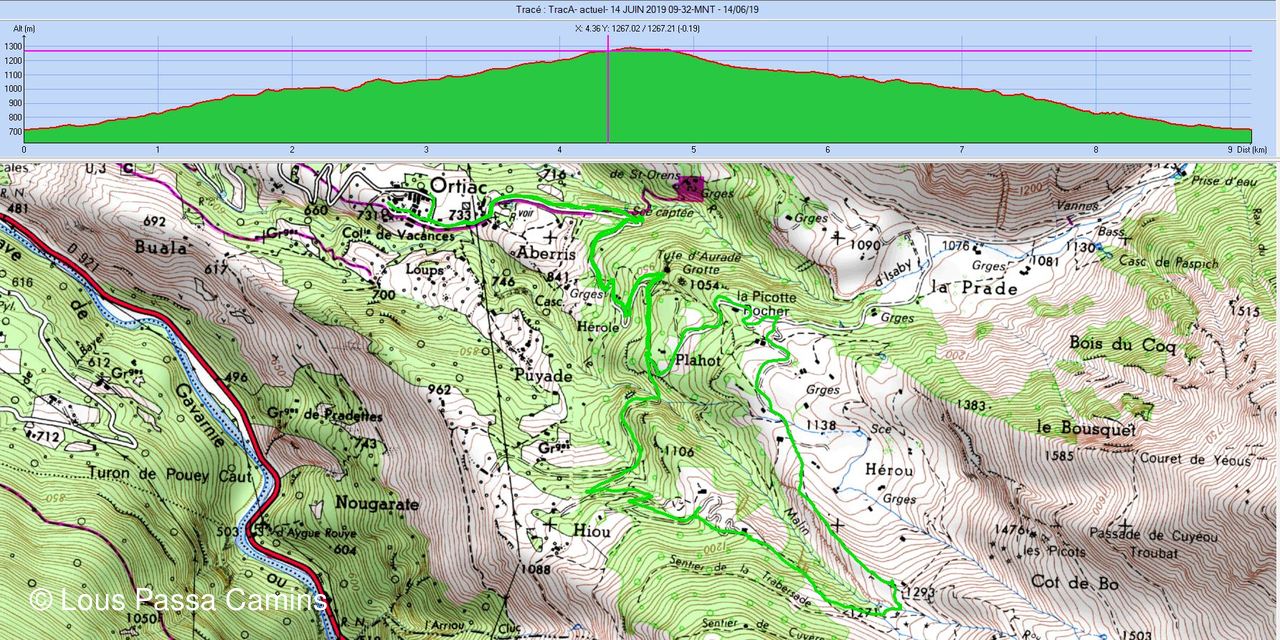Click the purple square marker near St-Orens

pyautogui.click(x=689, y=188)
